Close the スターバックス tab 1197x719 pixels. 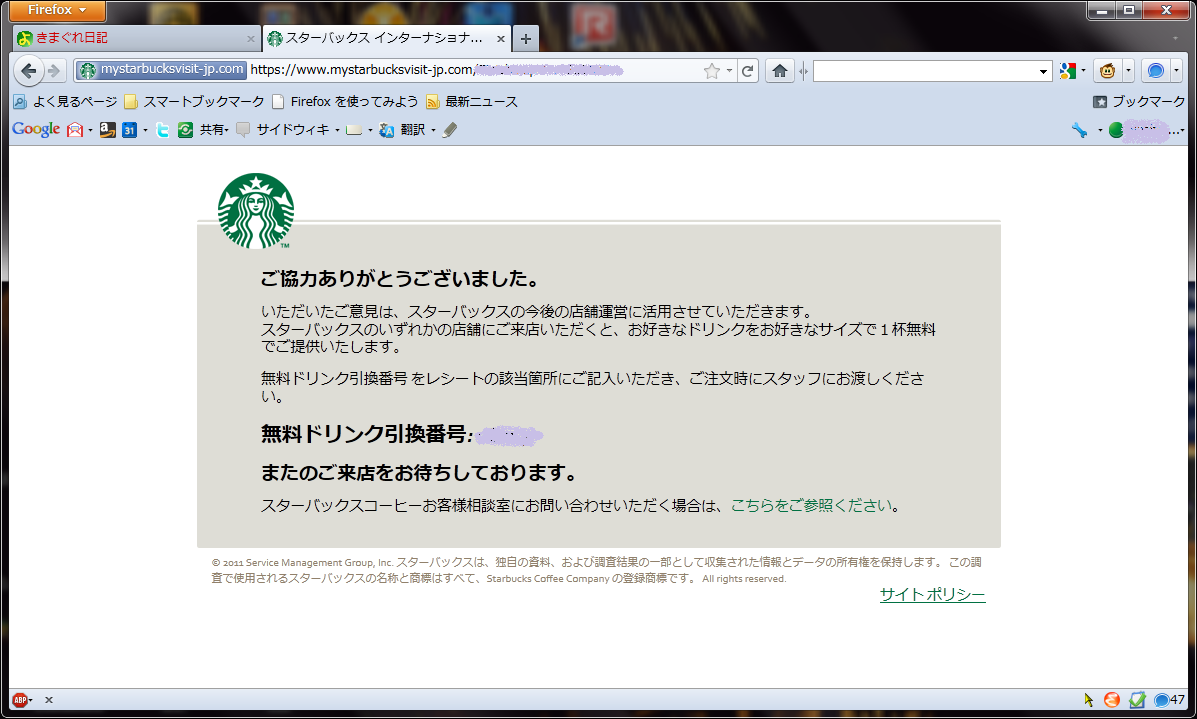(501, 38)
